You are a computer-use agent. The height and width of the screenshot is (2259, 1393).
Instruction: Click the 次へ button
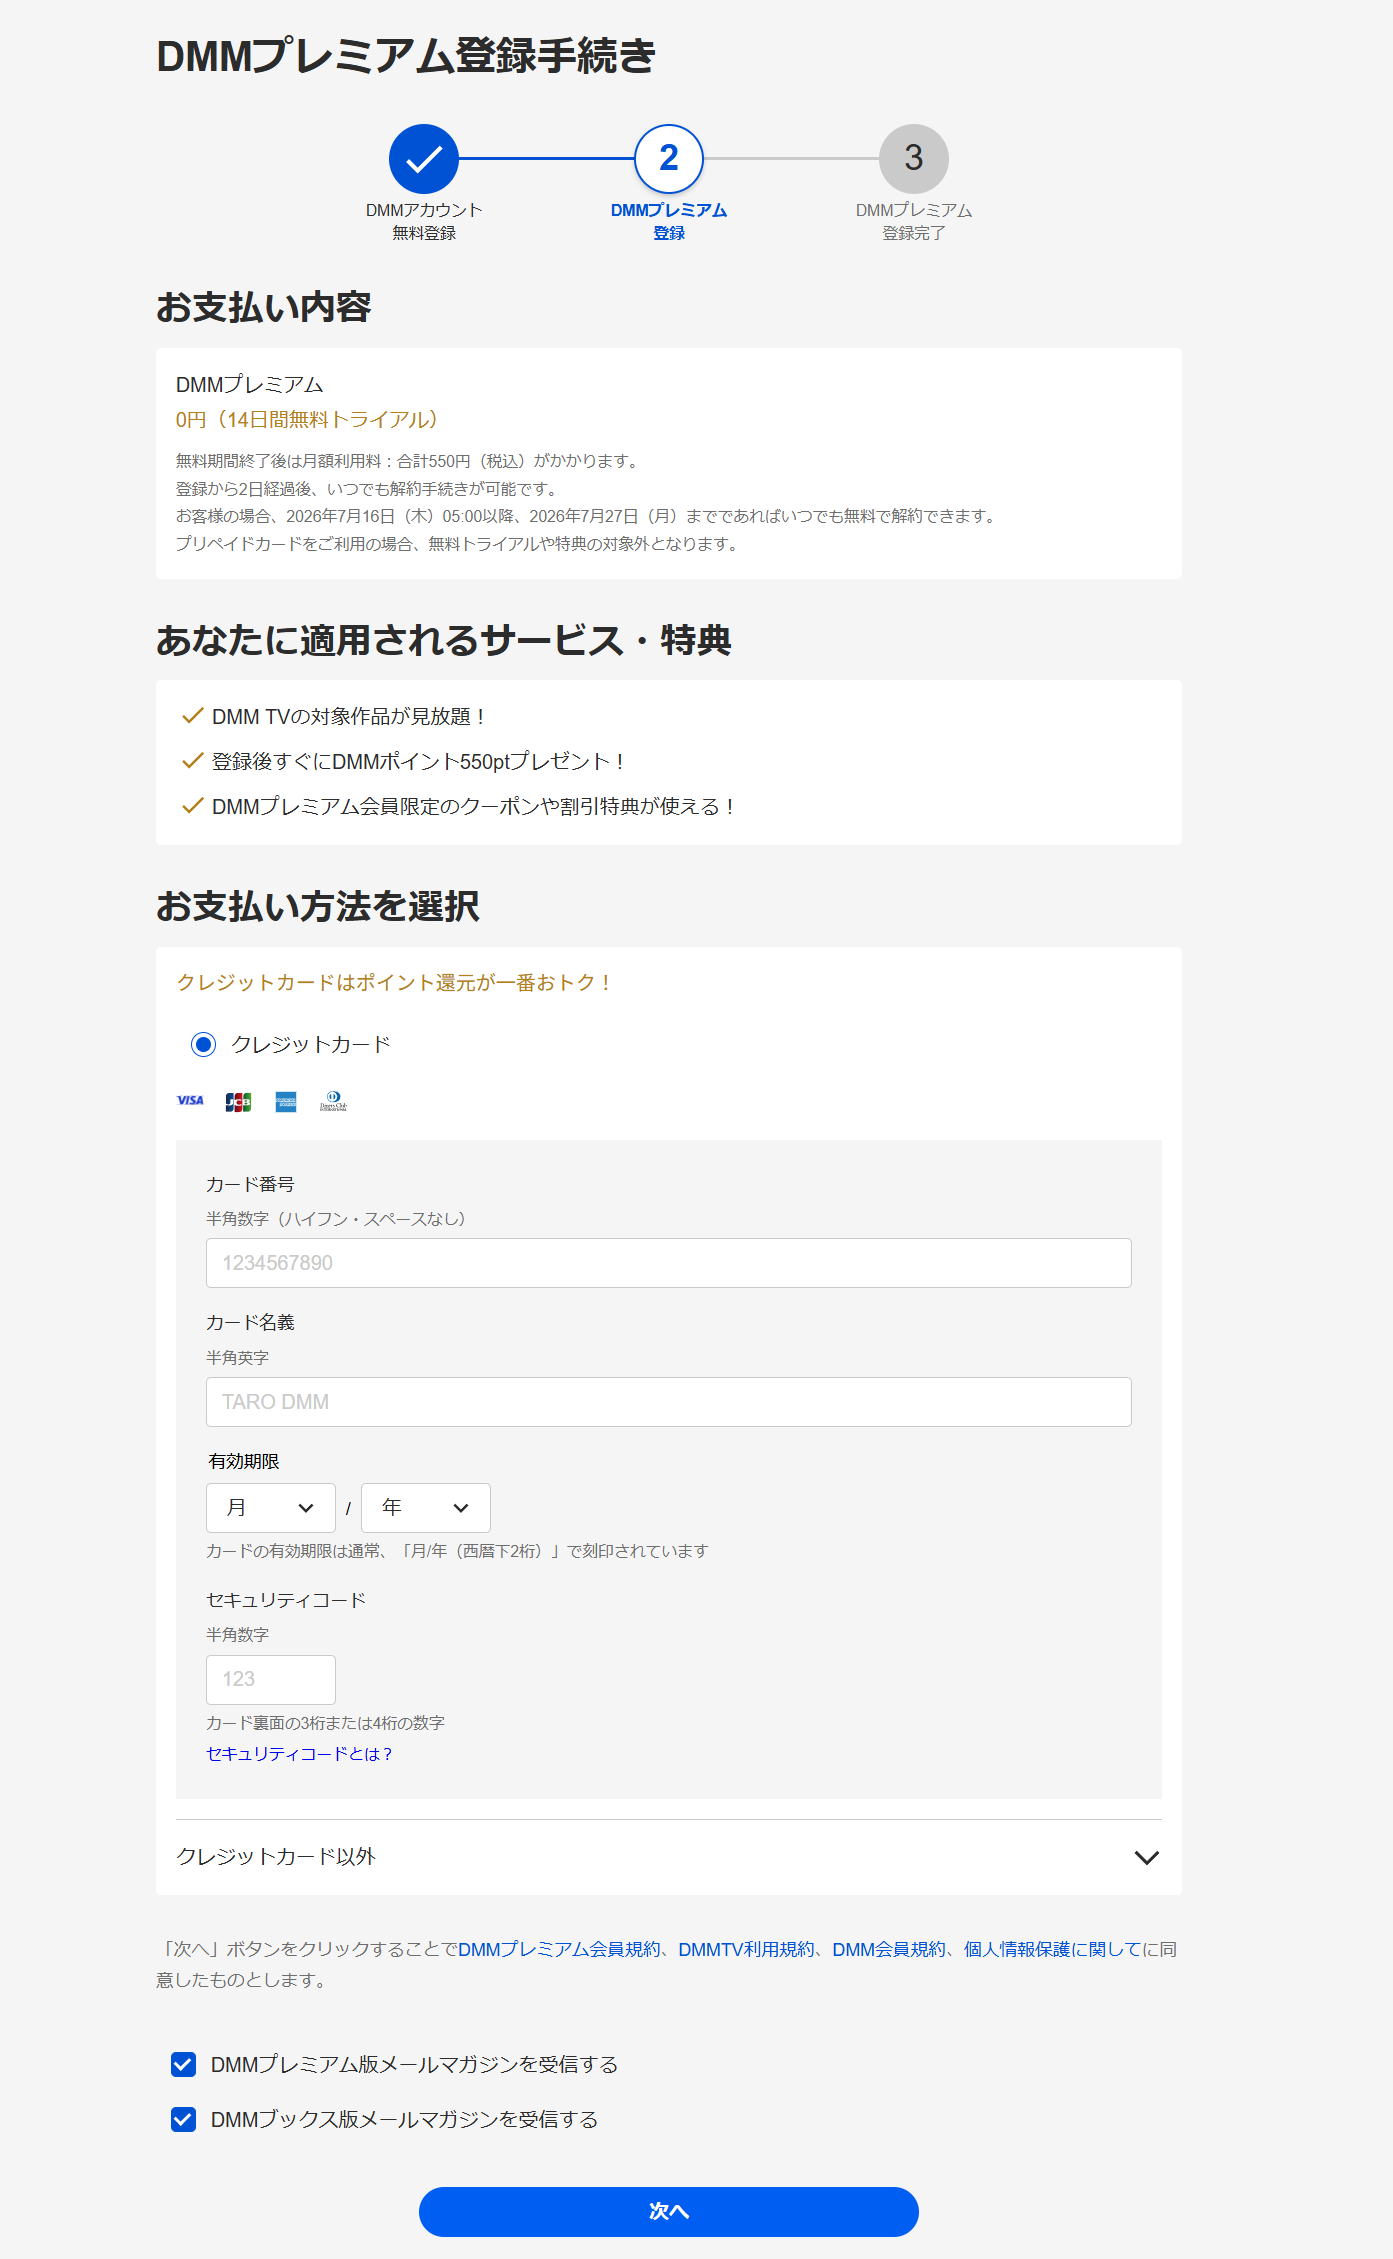click(669, 2211)
